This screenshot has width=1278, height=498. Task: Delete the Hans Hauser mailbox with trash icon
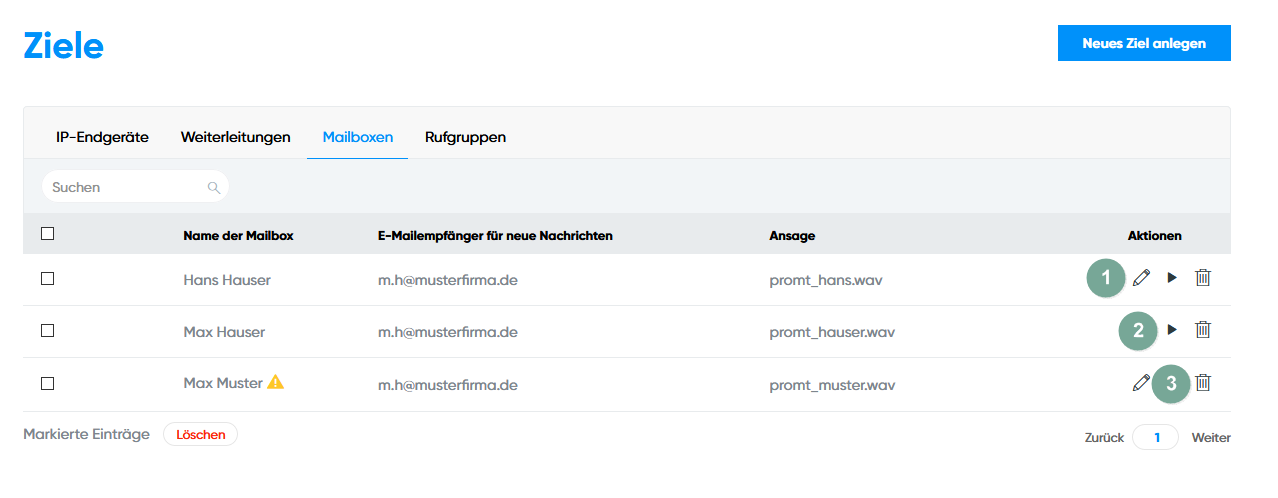1203,277
